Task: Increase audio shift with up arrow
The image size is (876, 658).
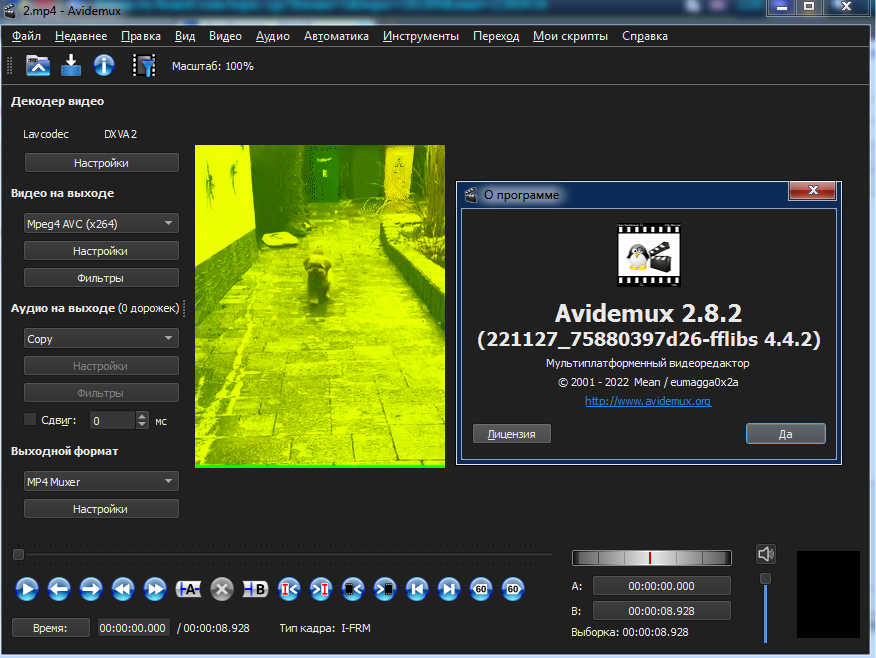Action: click(x=142, y=416)
